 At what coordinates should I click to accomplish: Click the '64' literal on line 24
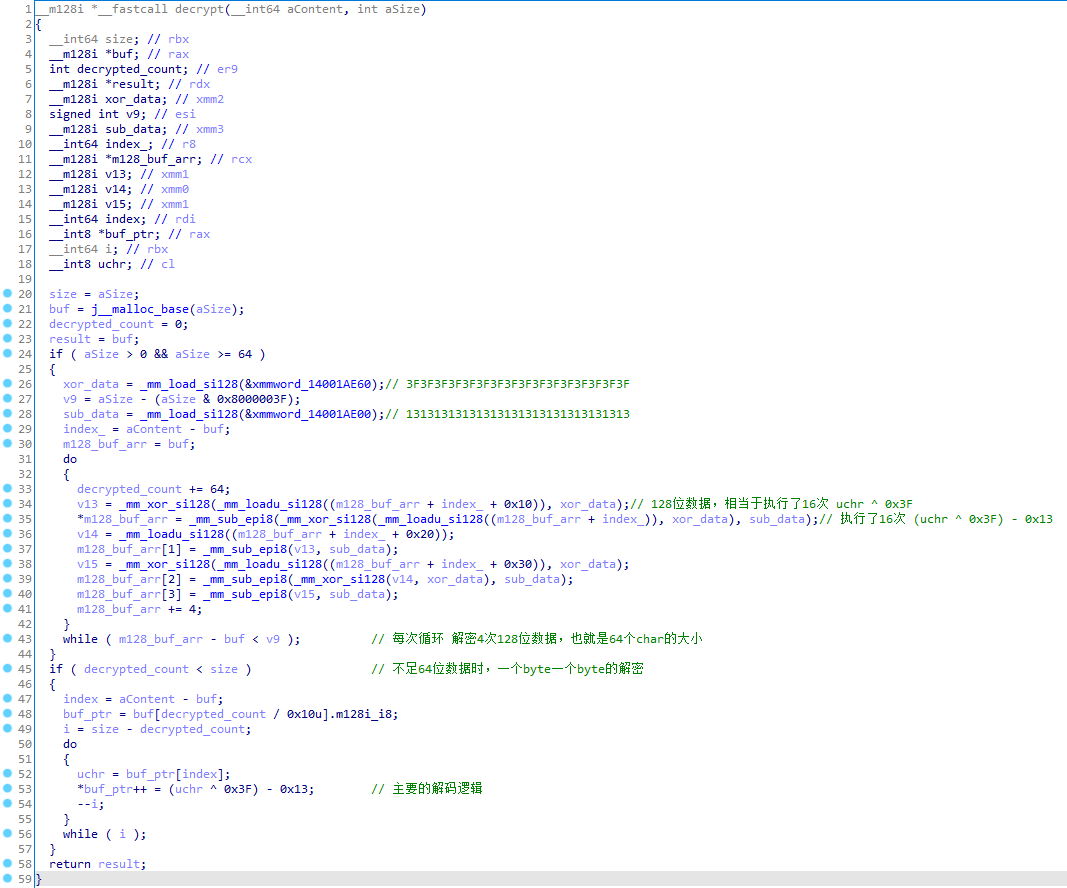pos(245,354)
